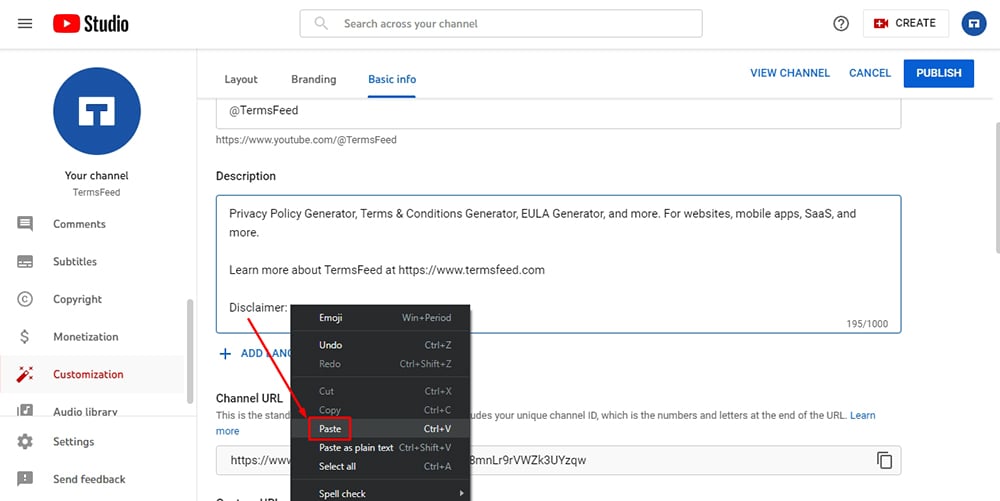The width and height of the screenshot is (1000, 501).
Task: Focus the Search across your channel field
Action: point(501,24)
